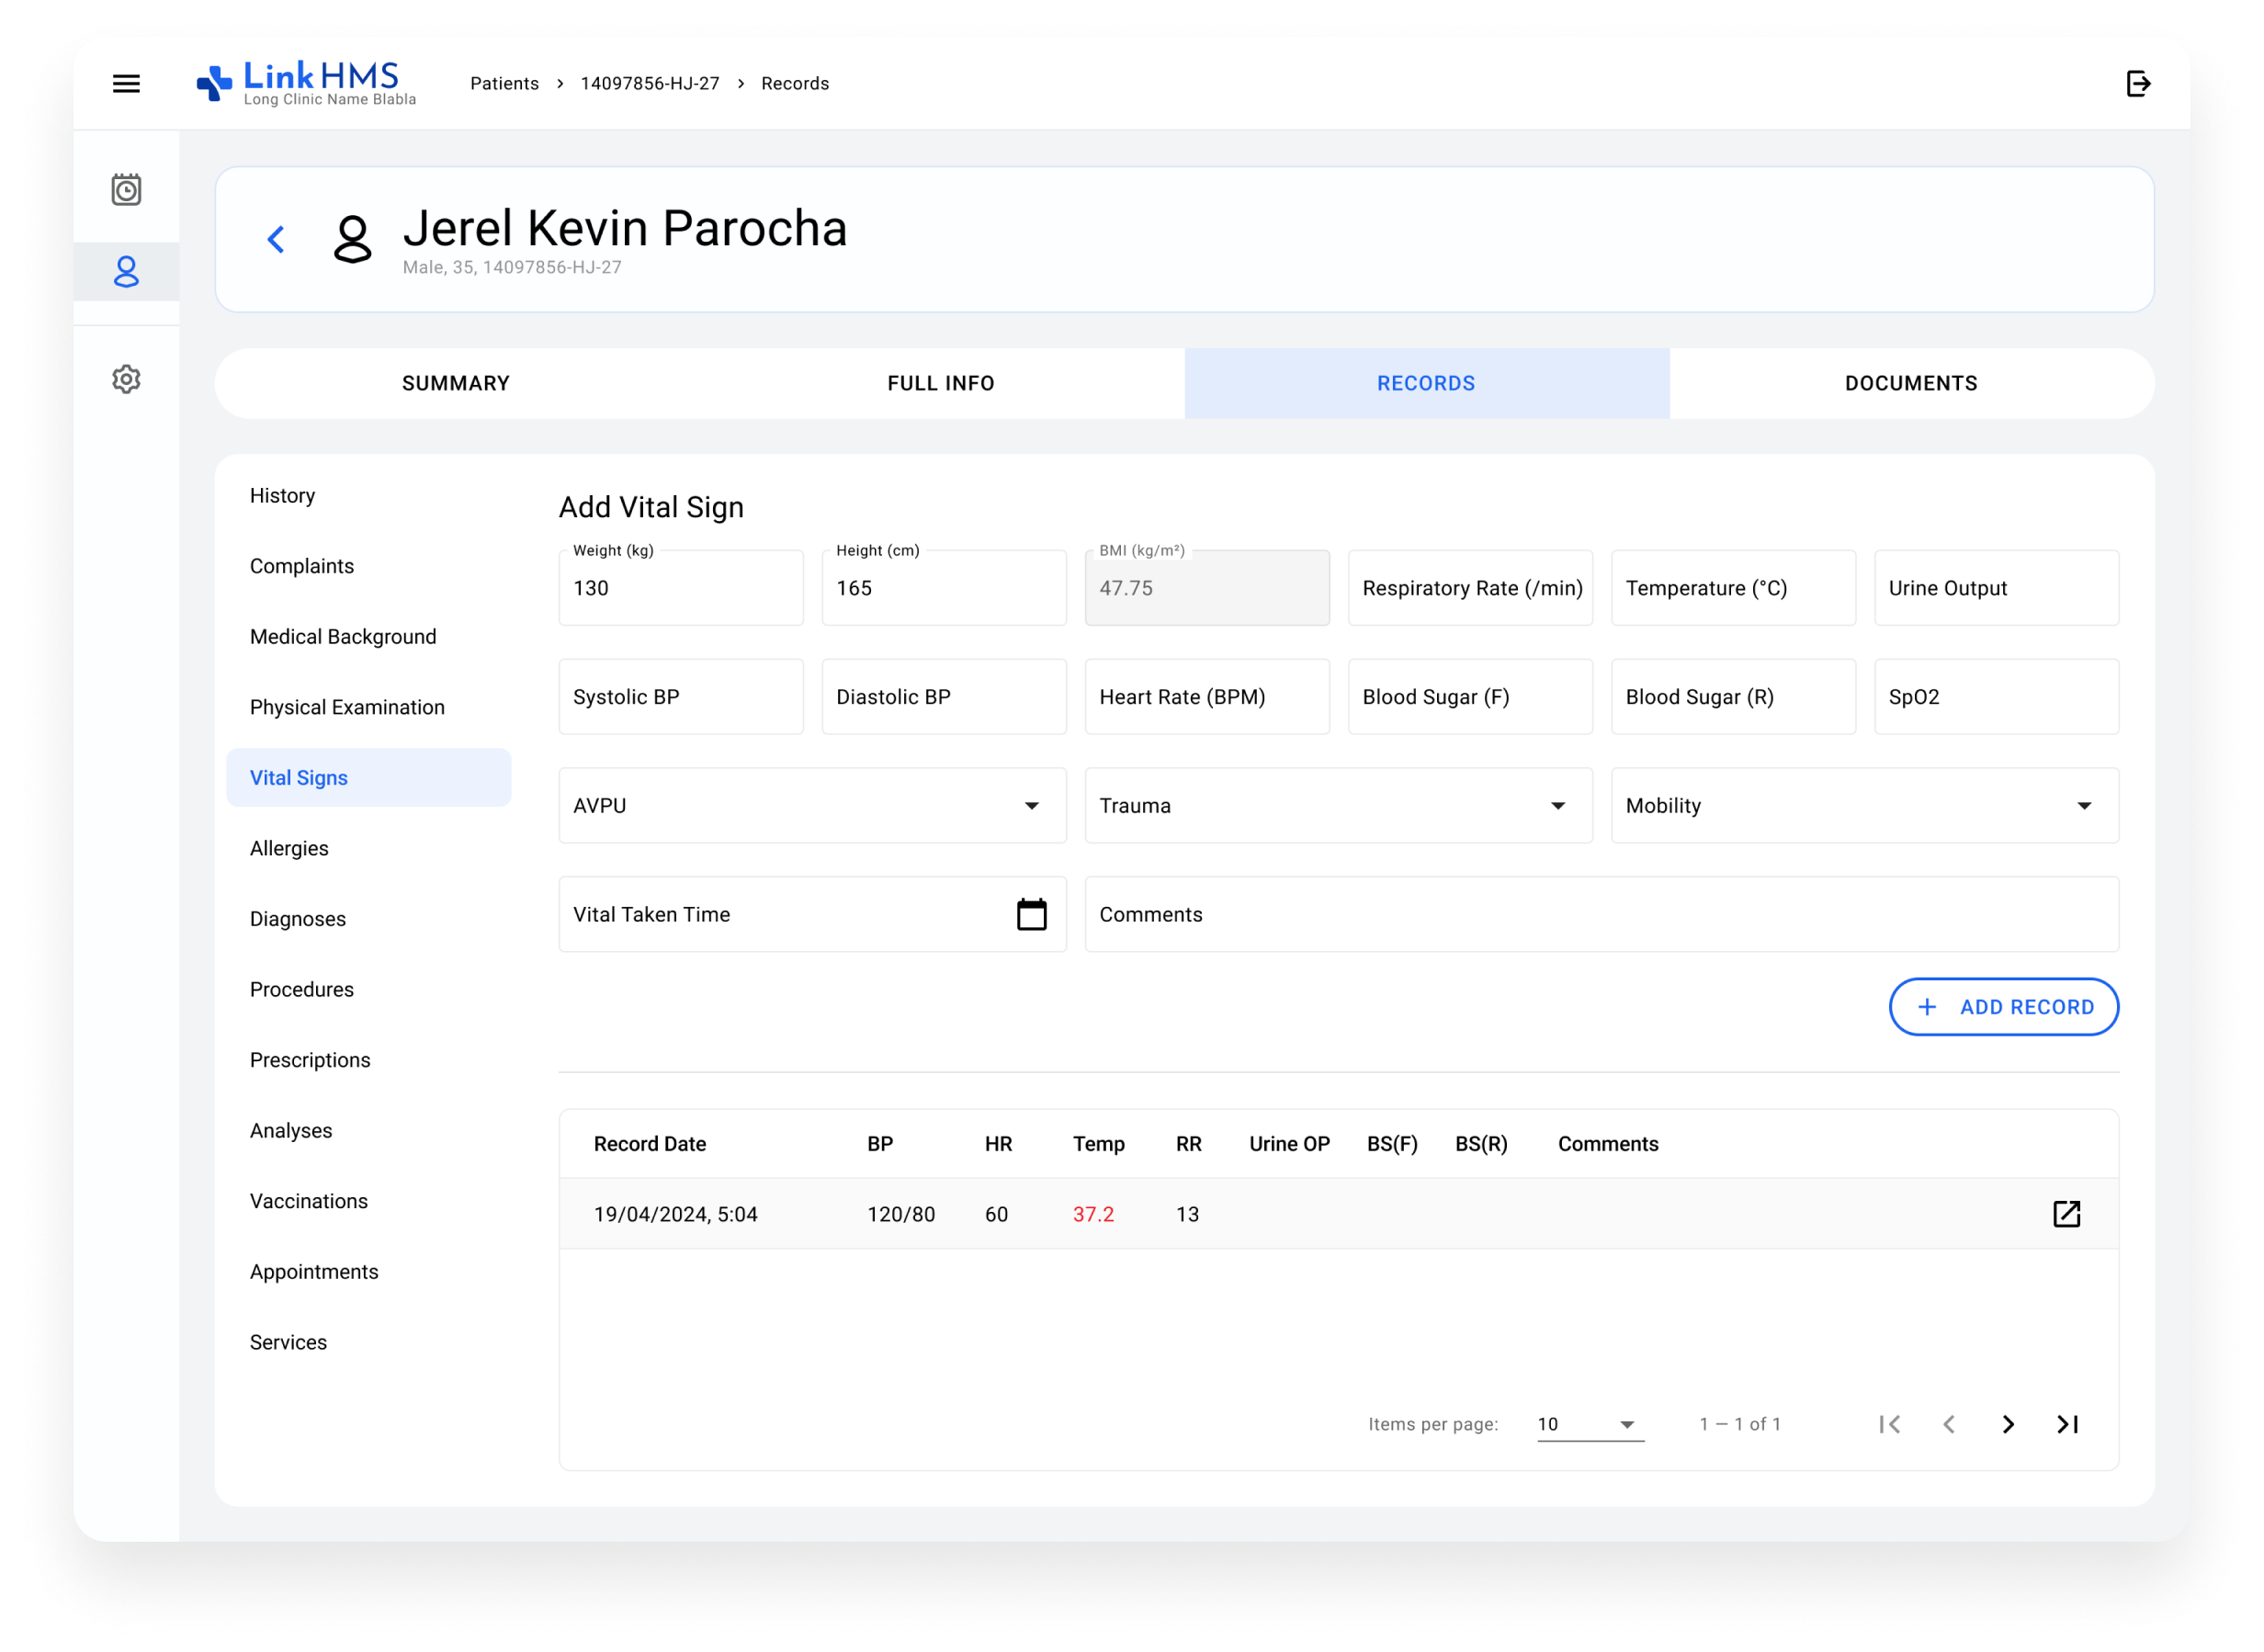Open the appointments clock icon in sidebar
The width and height of the screenshot is (2264, 1652).
(126, 189)
